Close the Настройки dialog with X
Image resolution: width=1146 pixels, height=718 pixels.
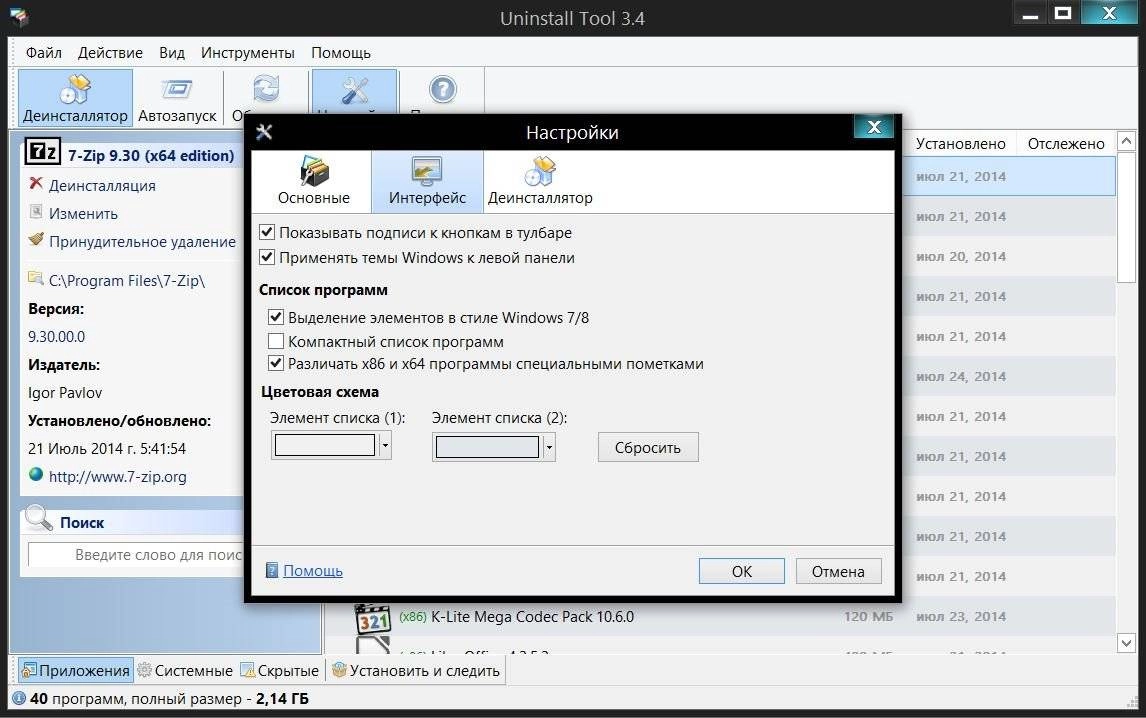[873, 127]
